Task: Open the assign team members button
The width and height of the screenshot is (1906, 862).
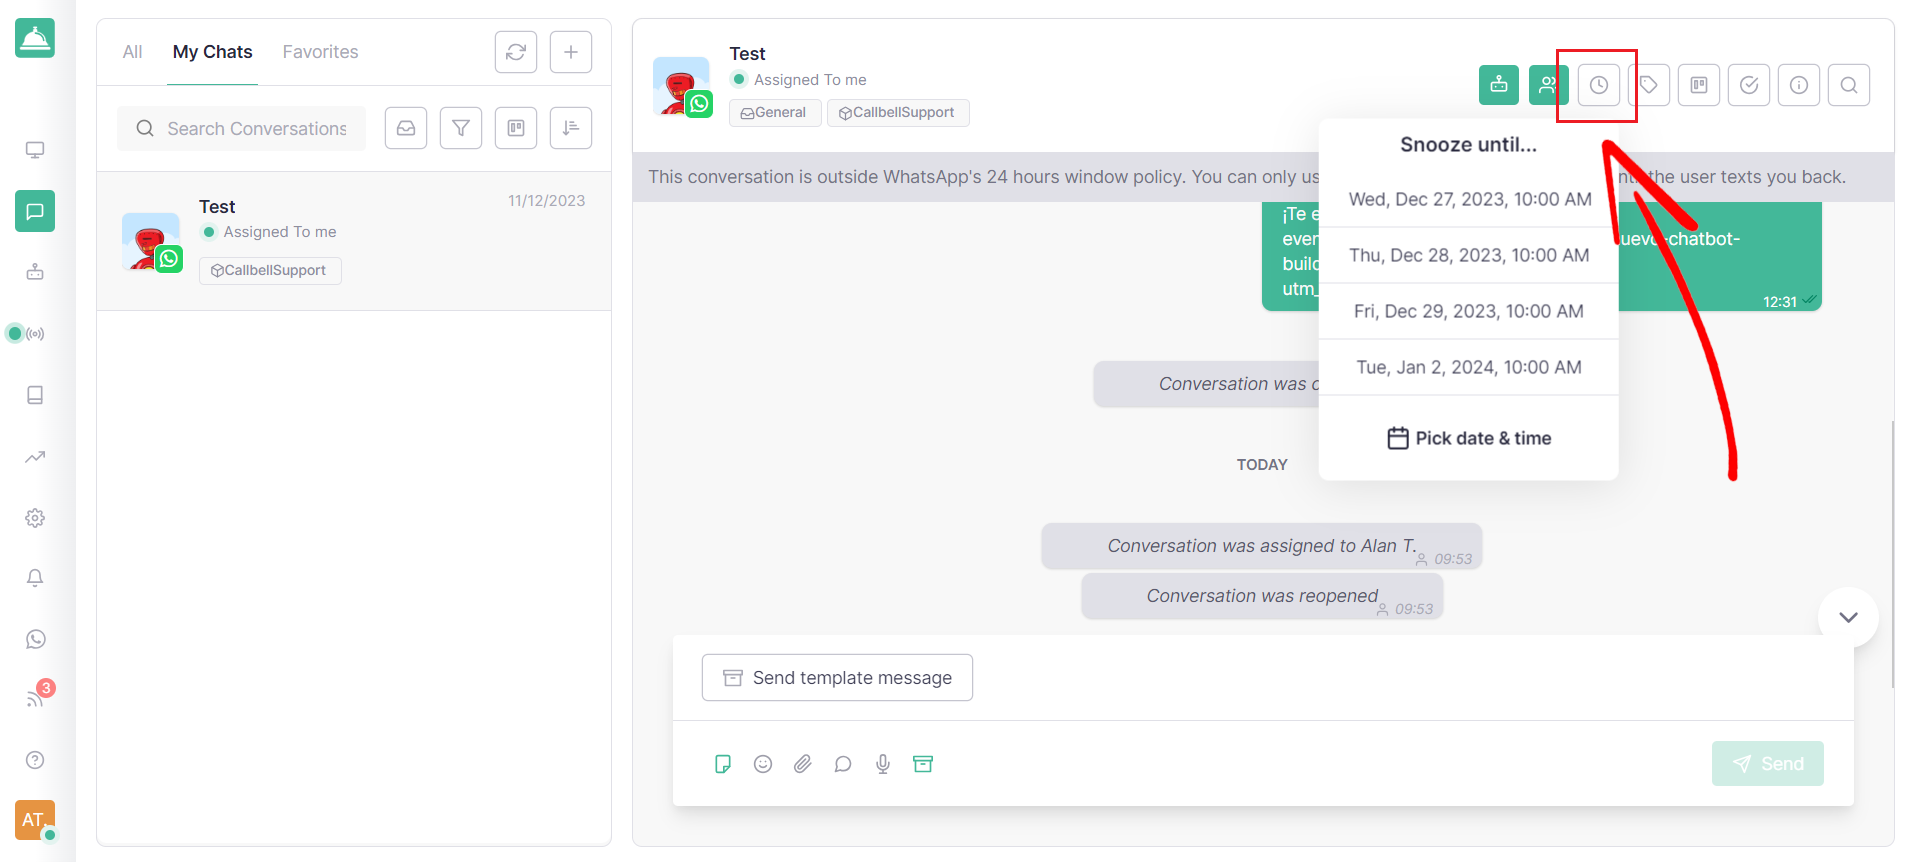Action: coord(1548,85)
